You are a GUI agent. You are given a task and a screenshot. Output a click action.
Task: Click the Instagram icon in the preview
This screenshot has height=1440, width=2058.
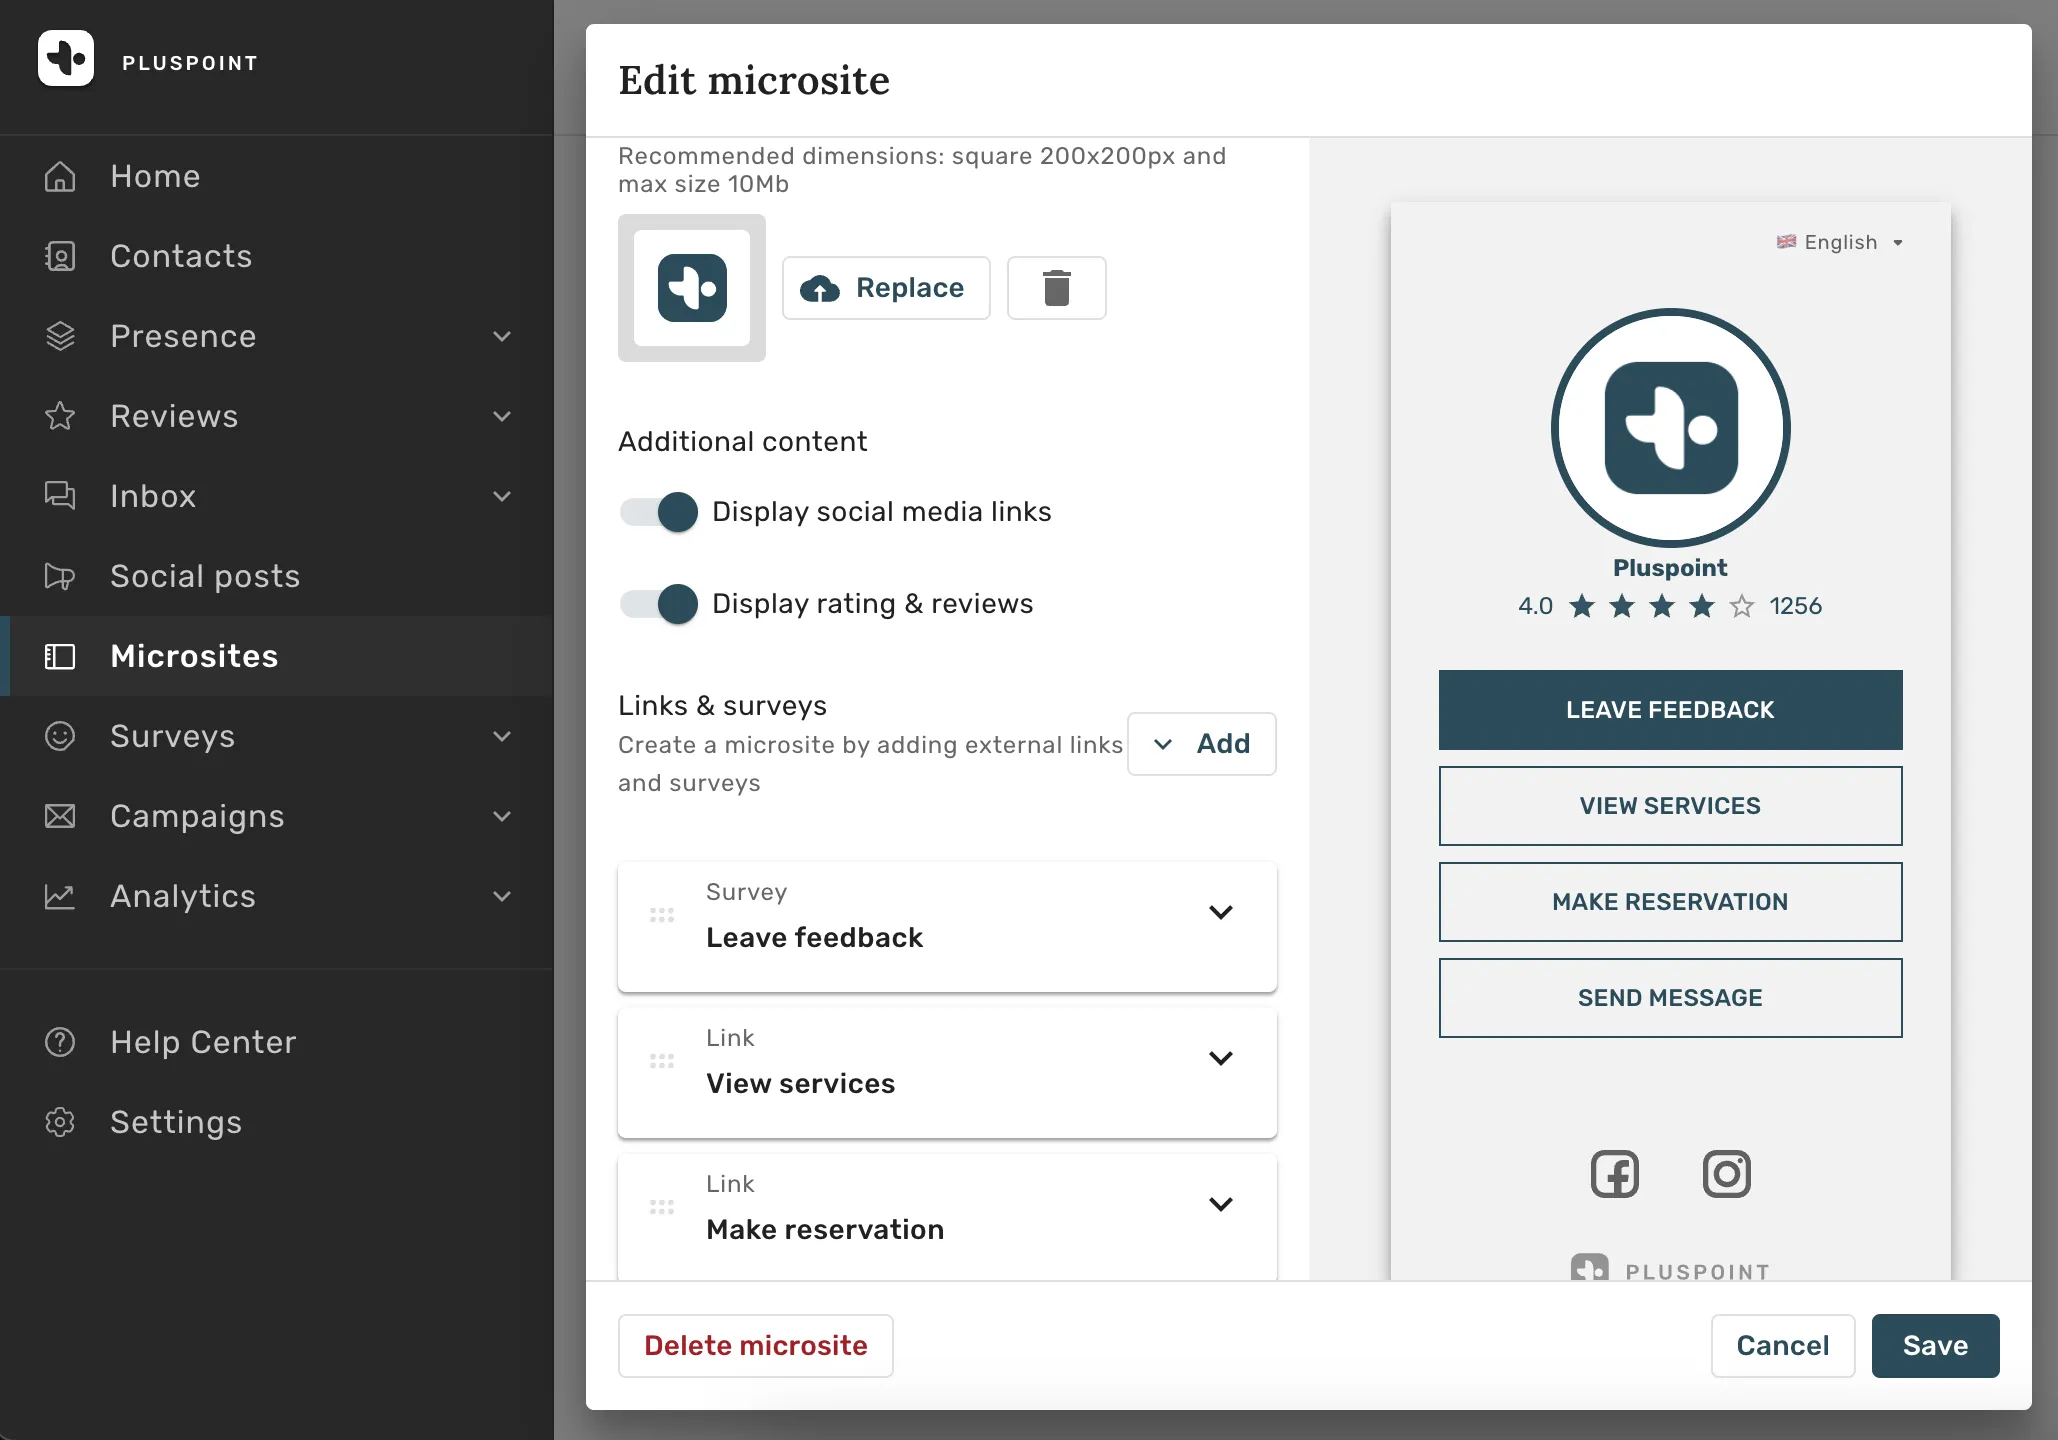(1726, 1174)
